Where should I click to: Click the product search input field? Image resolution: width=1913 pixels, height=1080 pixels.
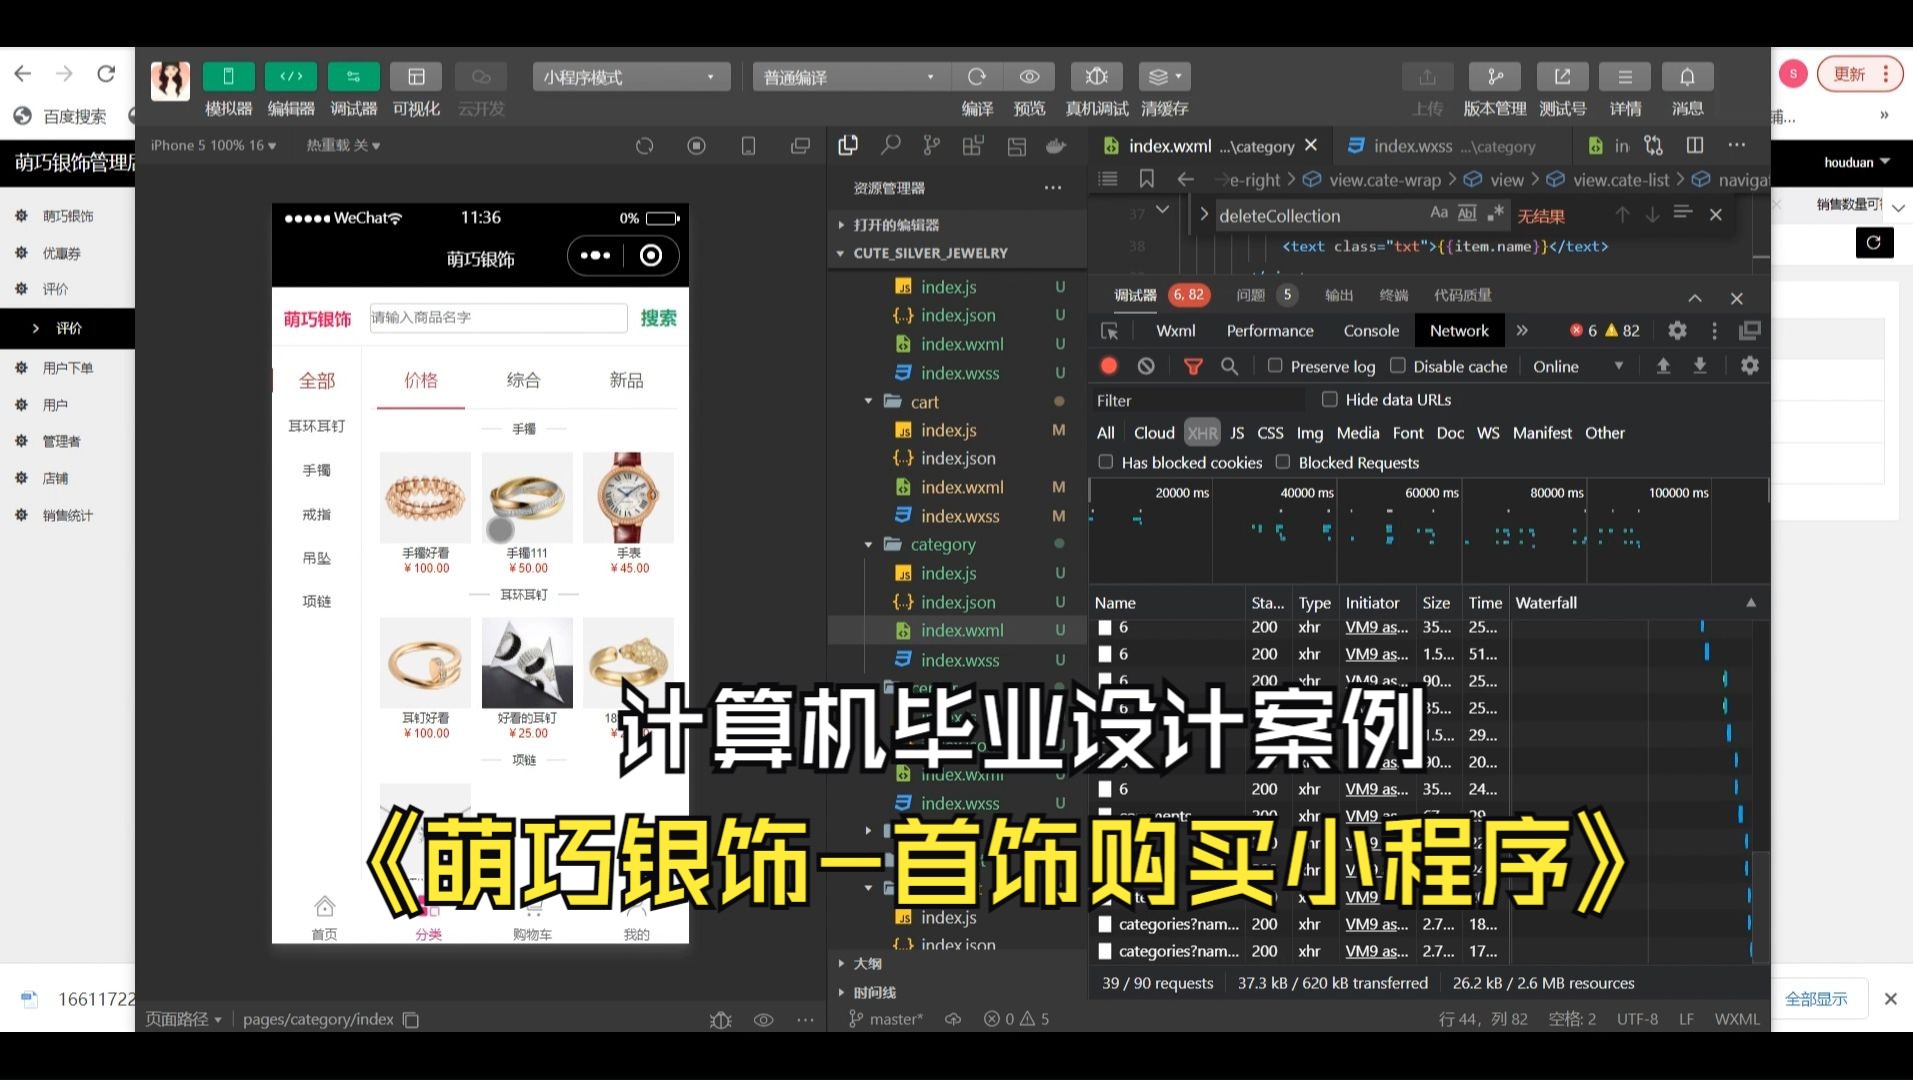pyautogui.click(x=498, y=318)
